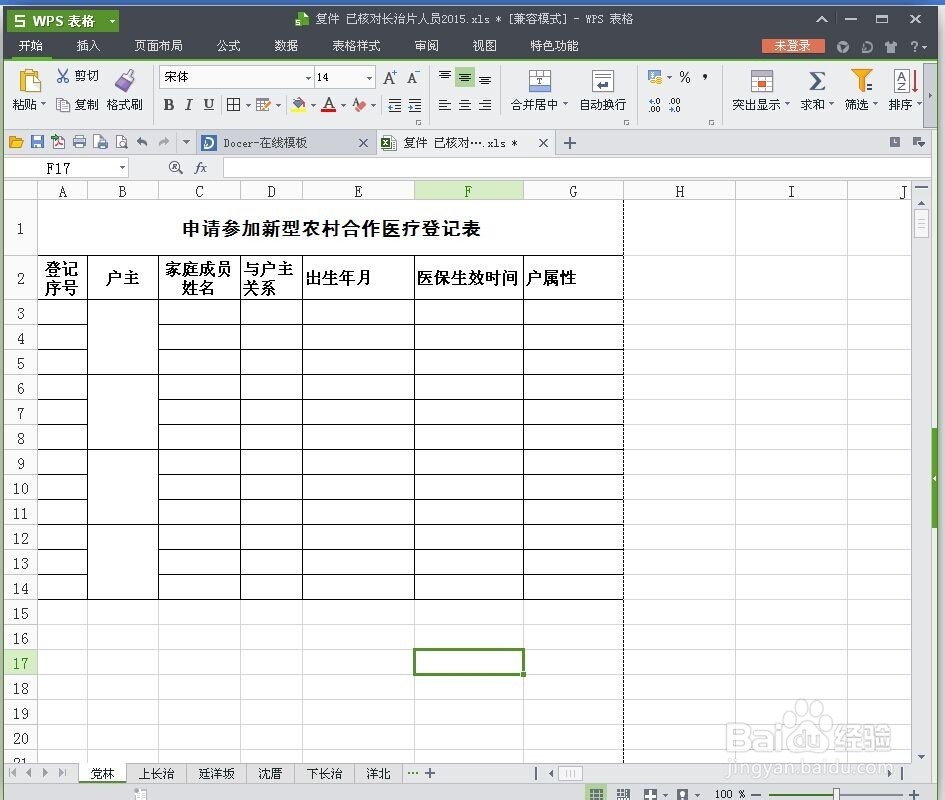Expand the 求和 dropdown arrow
Viewport: 945px width, 800px height.
832,104
